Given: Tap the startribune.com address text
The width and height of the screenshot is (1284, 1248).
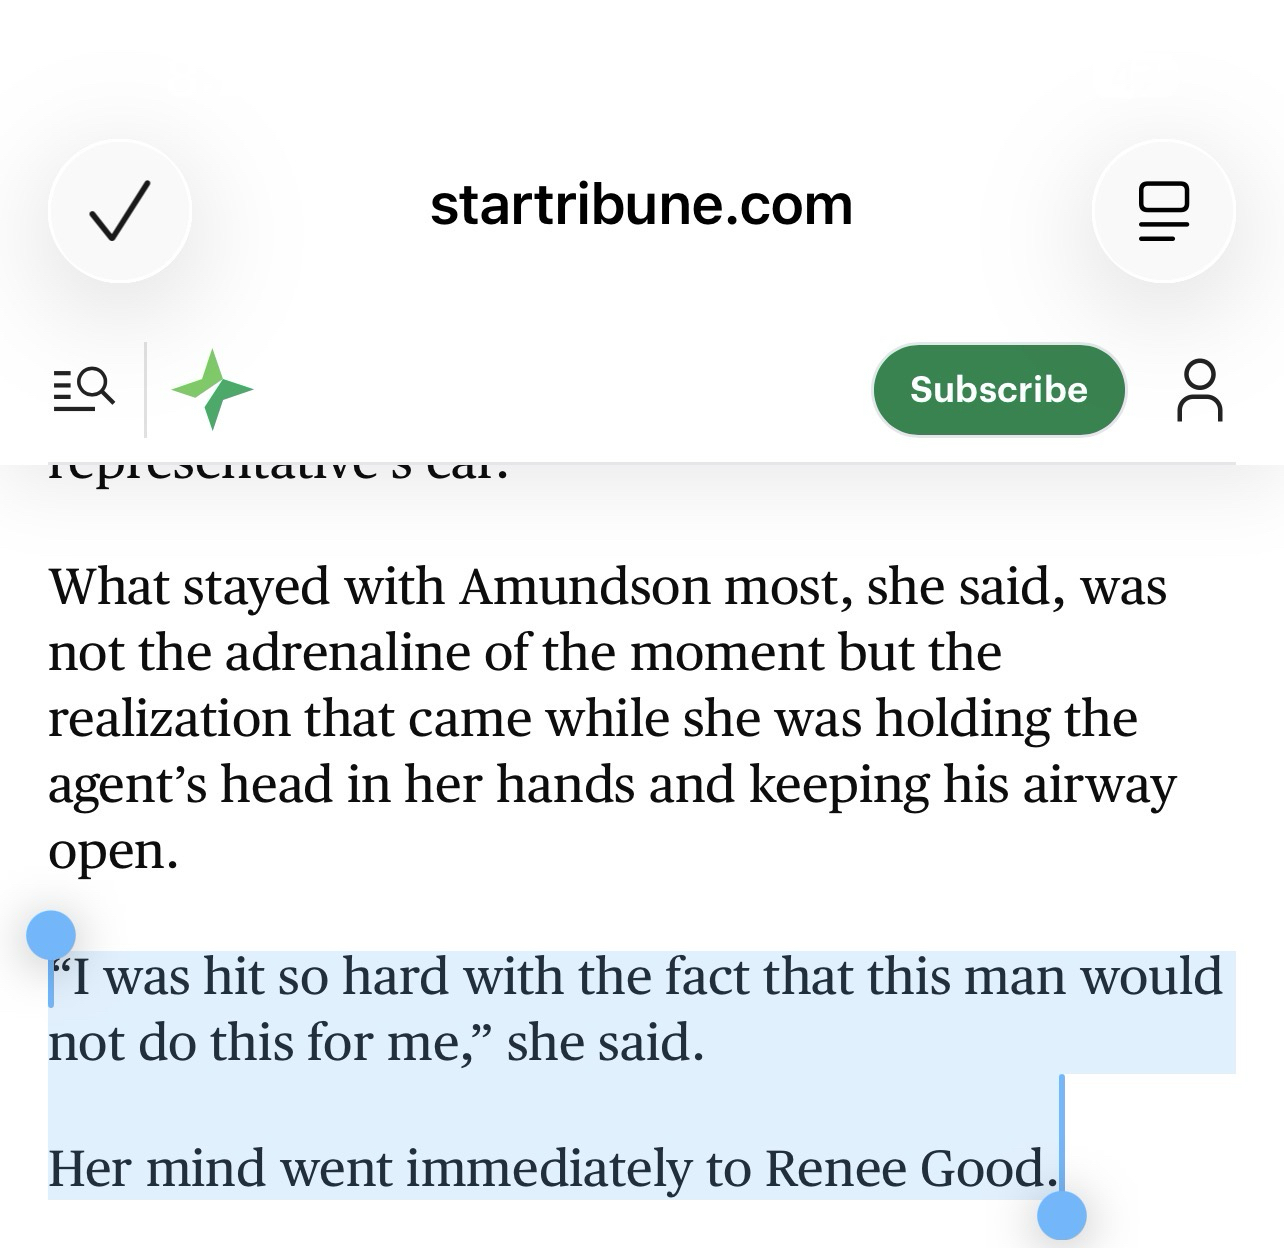Looking at the screenshot, I should (x=641, y=206).
